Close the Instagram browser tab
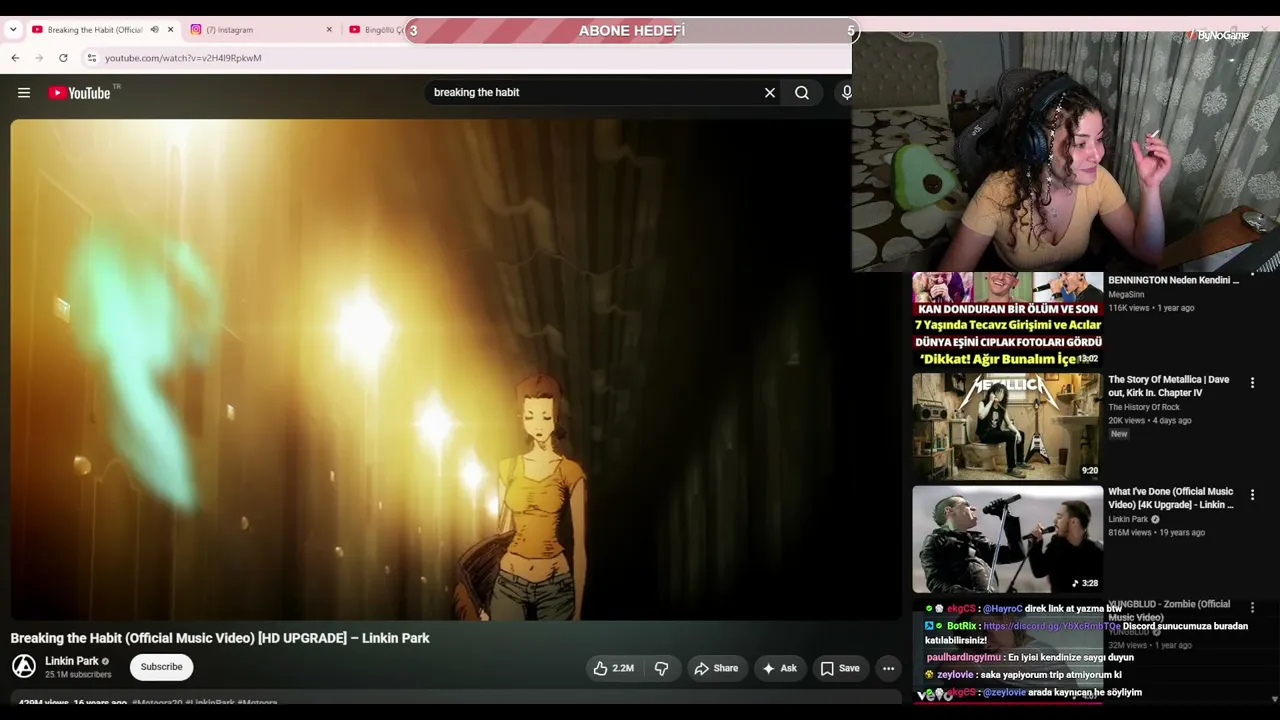This screenshot has height=720, width=1280. 329,30
